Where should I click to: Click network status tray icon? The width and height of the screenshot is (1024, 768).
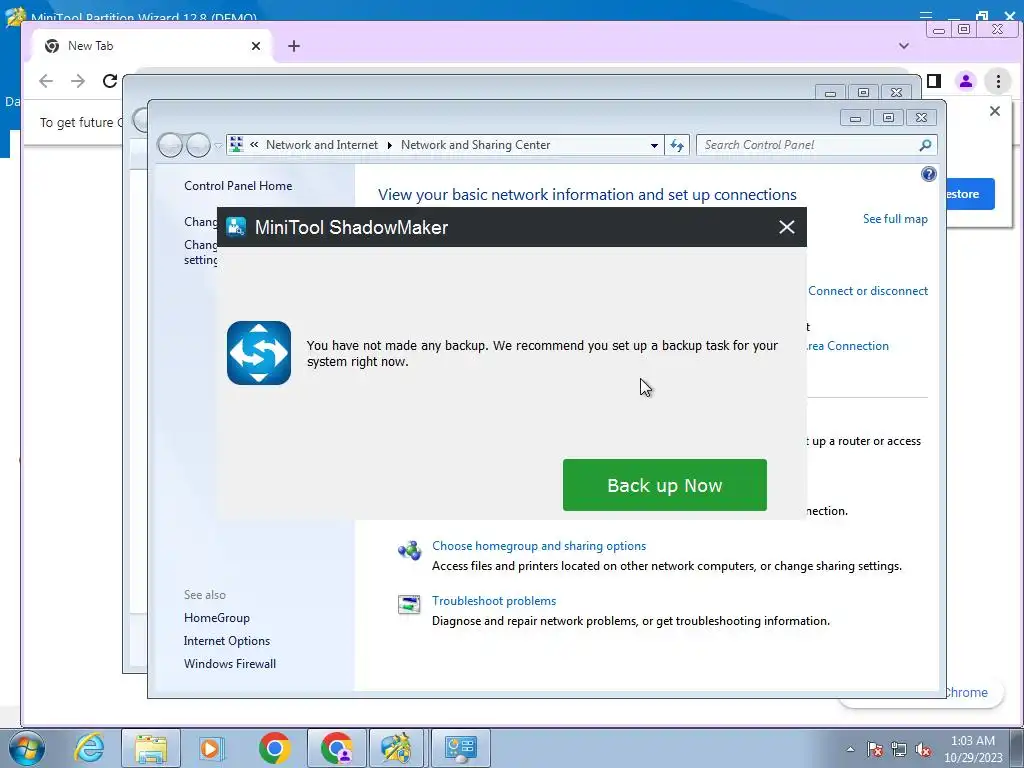(x=899, y=749)
